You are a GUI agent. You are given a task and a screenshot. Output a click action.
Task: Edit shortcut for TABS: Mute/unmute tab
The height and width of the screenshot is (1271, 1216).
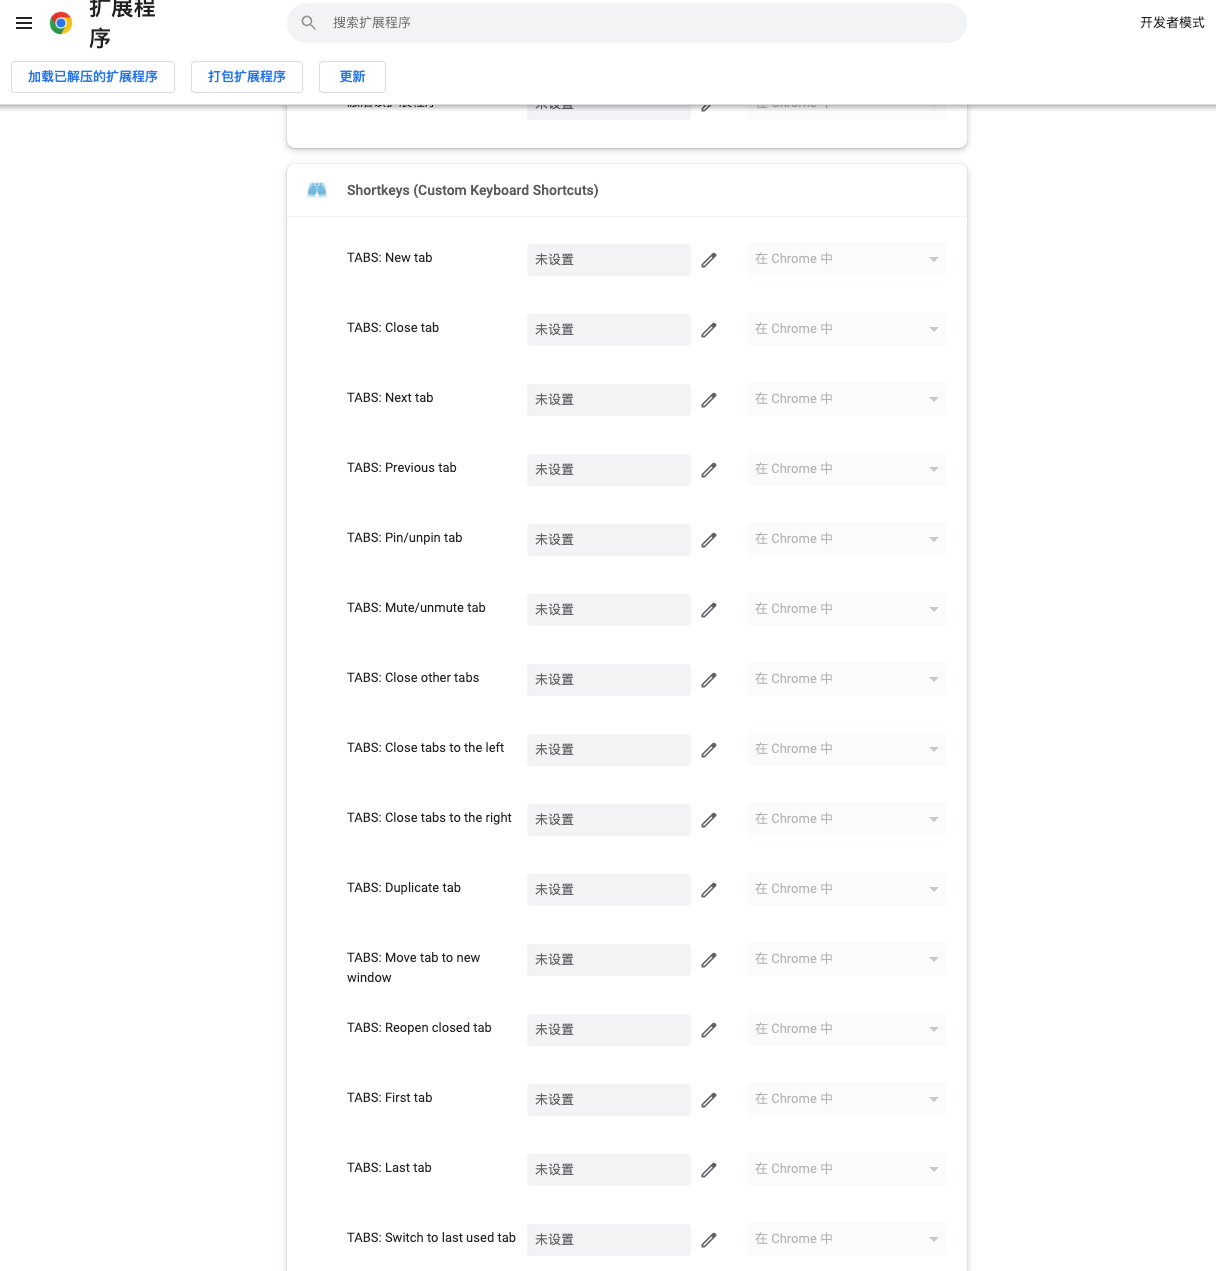pos(709,610)
